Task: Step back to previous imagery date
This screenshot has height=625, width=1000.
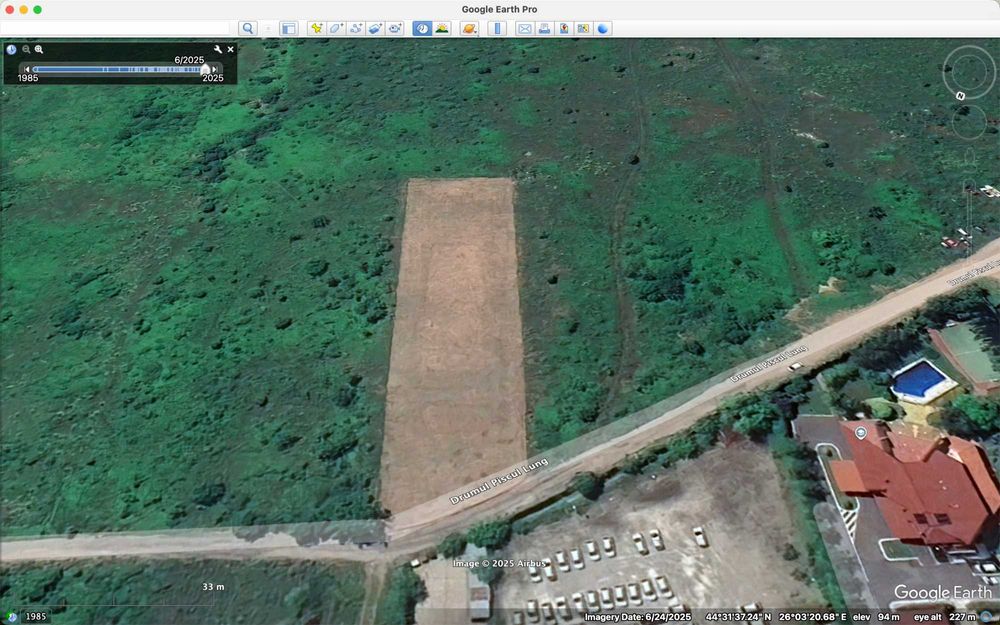Action: click(x=26, y=69)
